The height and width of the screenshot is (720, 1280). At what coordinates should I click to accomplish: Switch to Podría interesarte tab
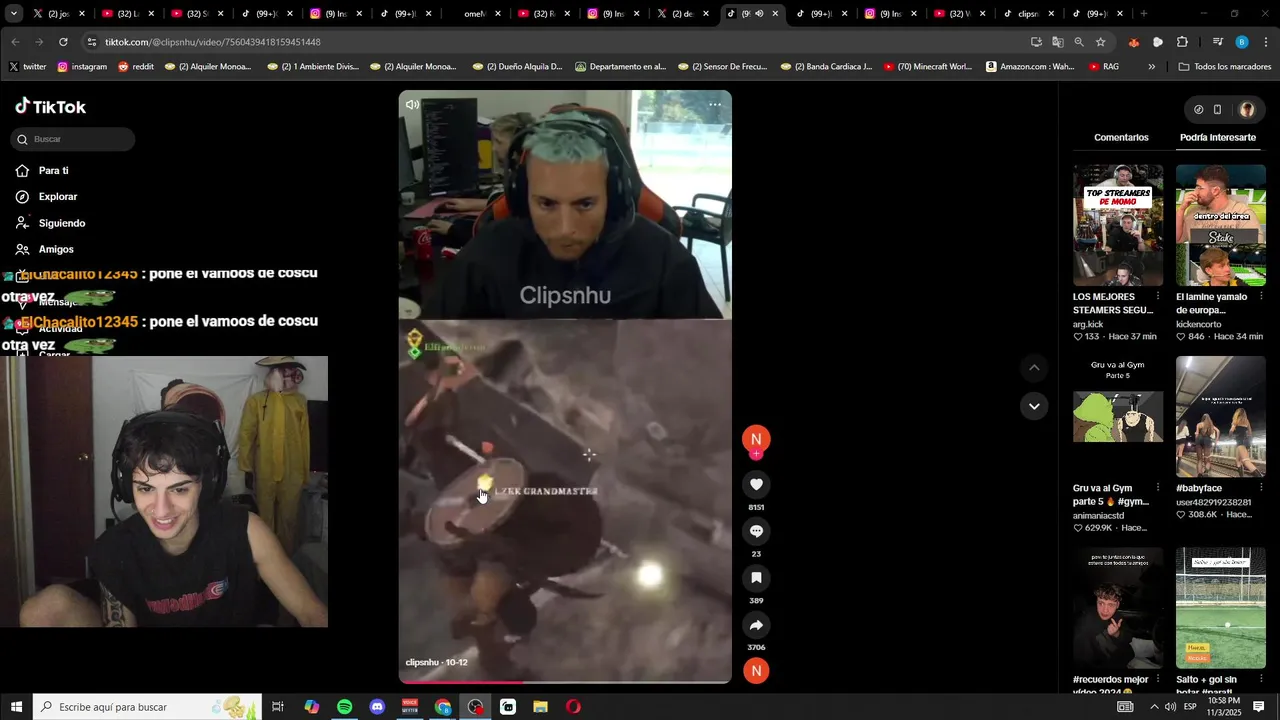click(1217, 138)
